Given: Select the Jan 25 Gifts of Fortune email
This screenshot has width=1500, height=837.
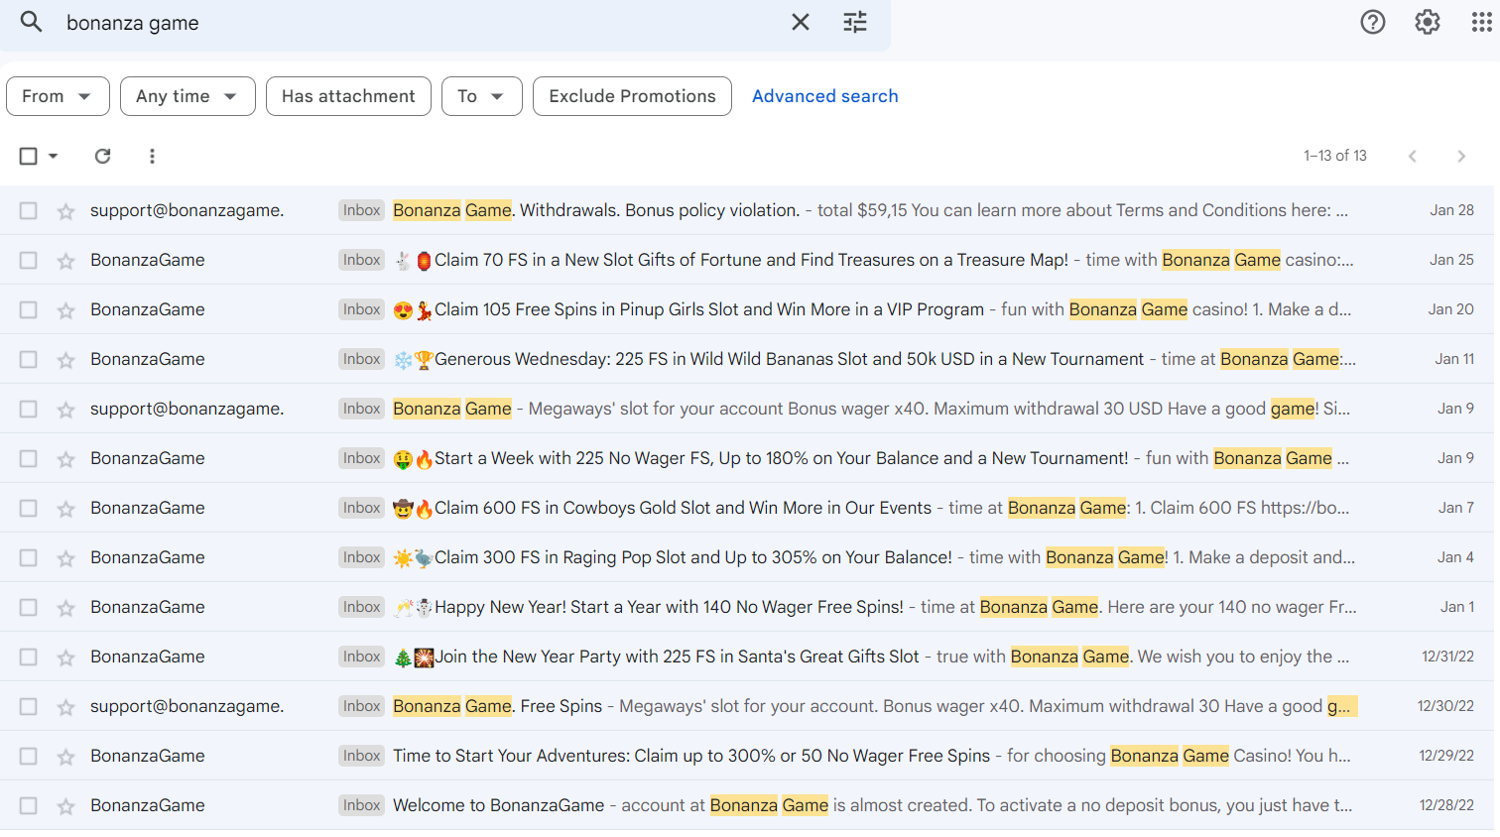Looking at the screenshot, I should [28, 260].
